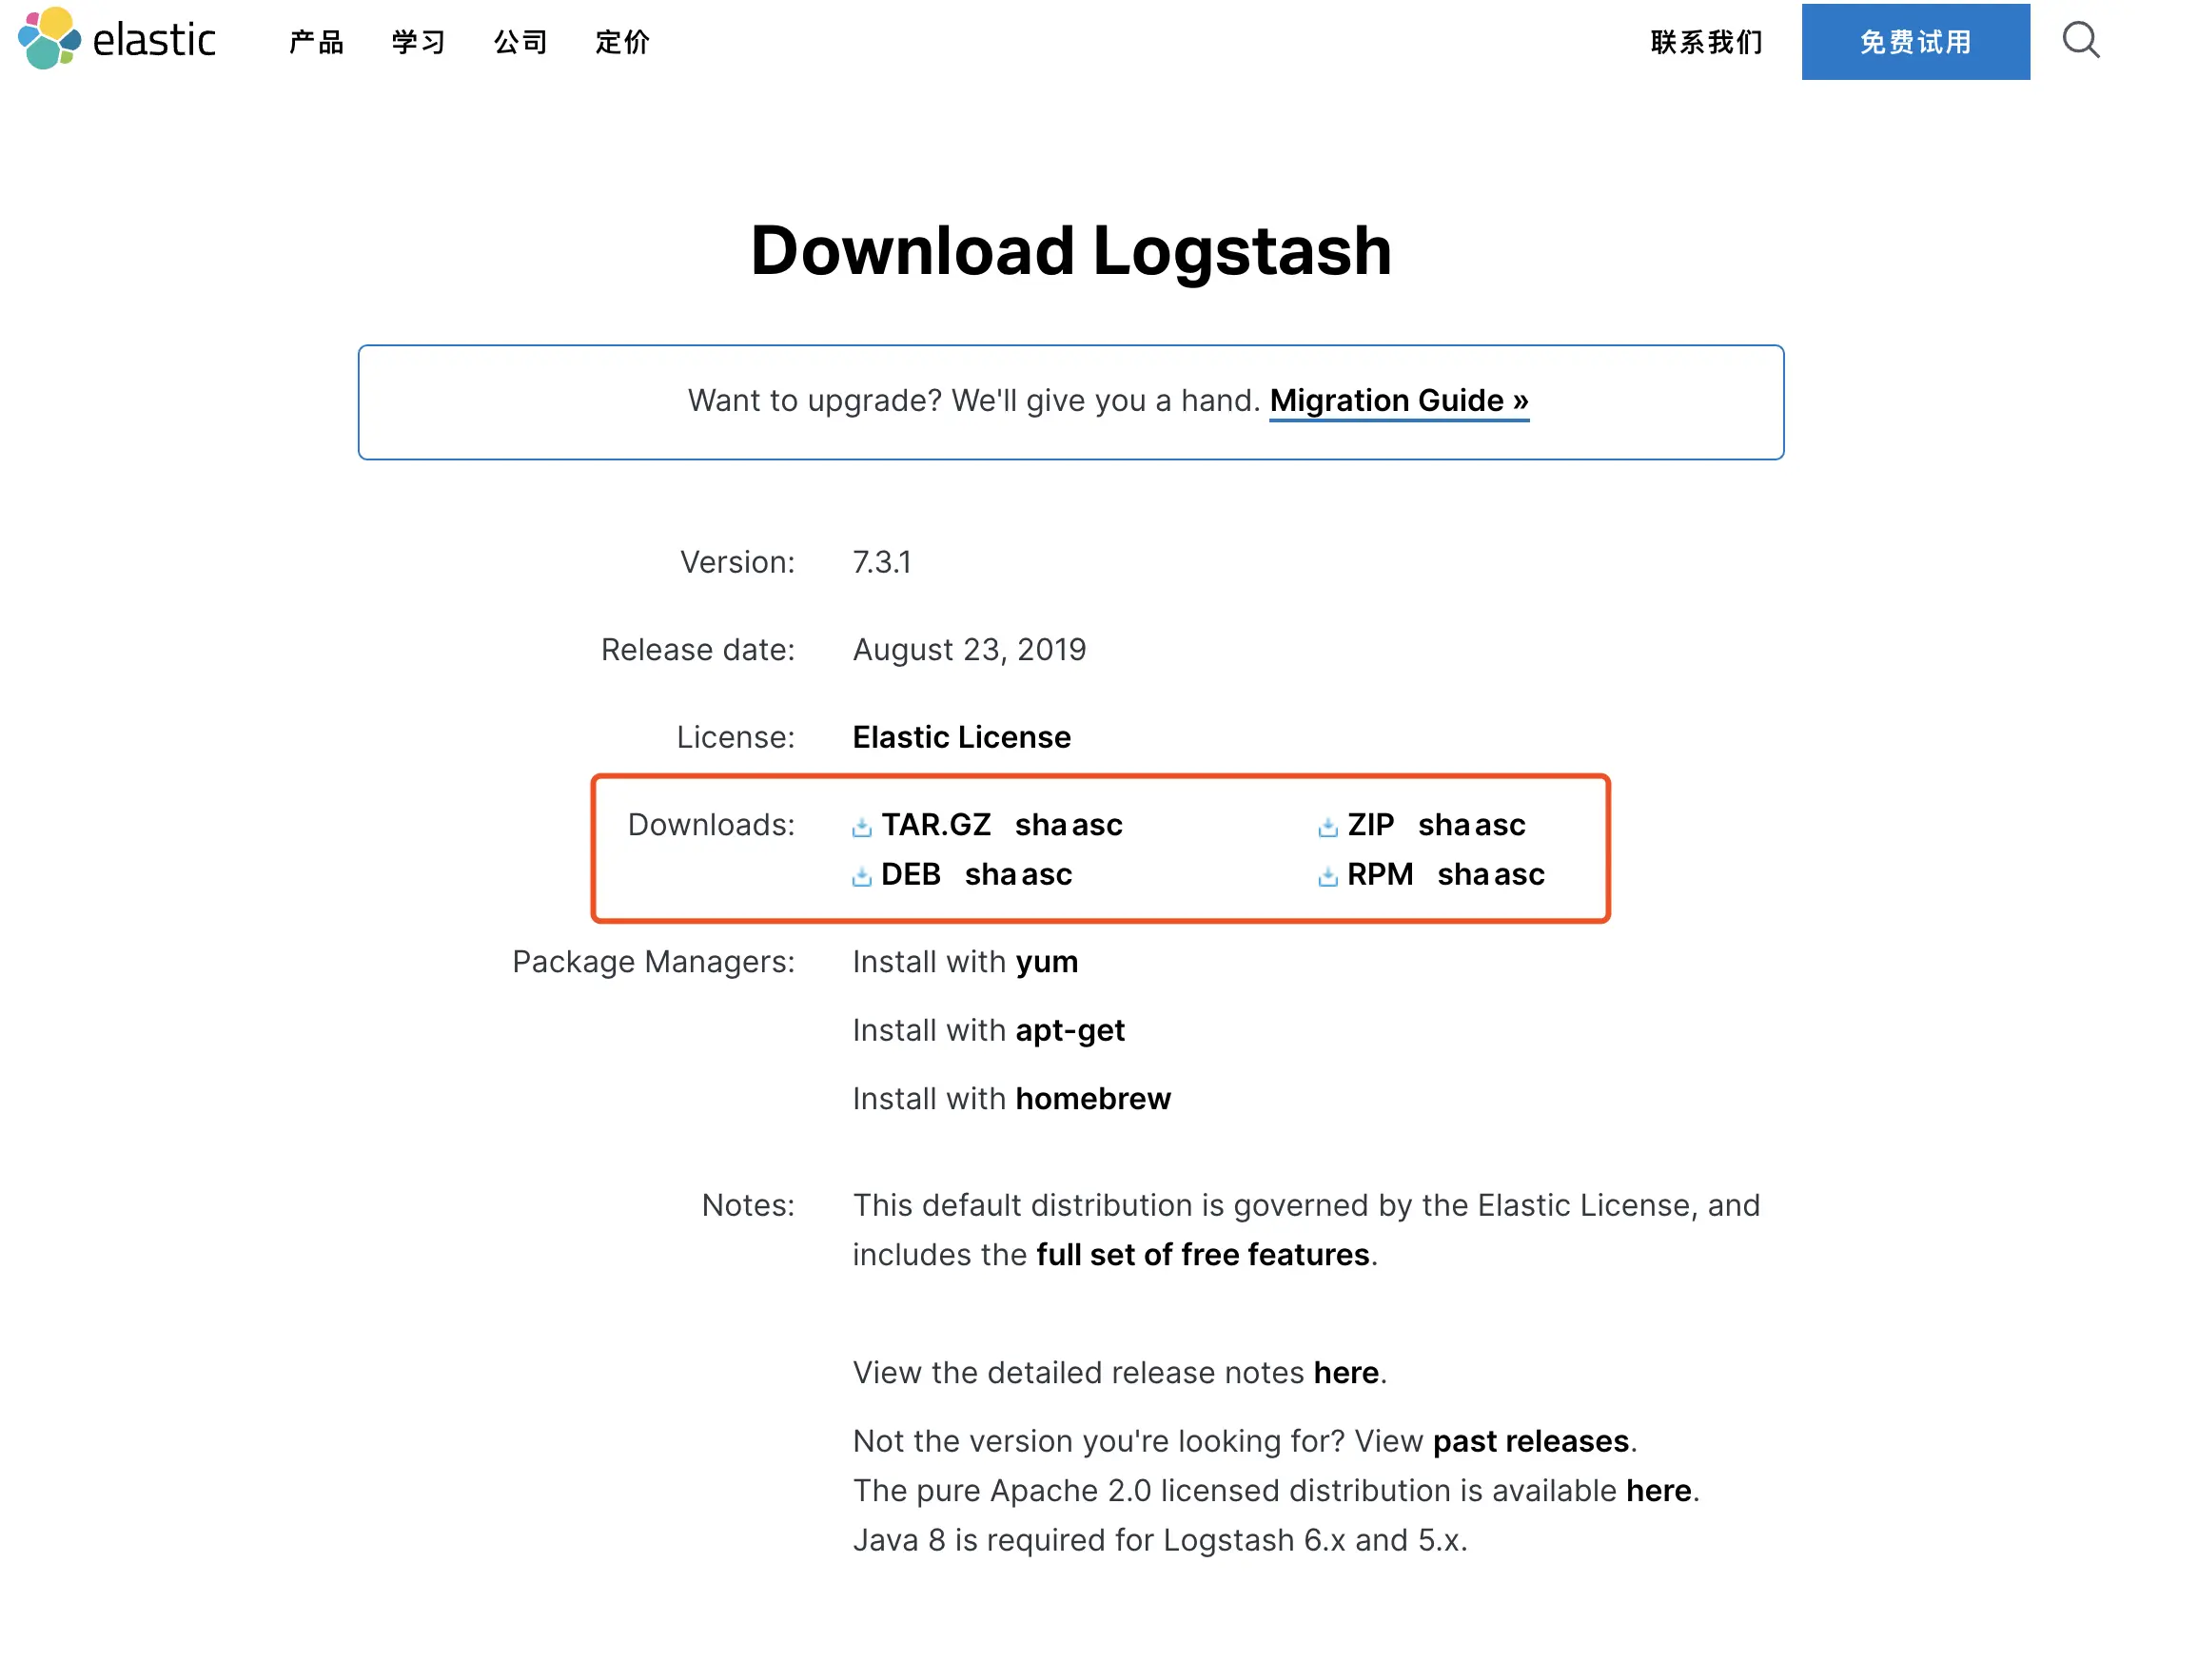Download the TAR.GZ sha checksum

click(1040, 825)
